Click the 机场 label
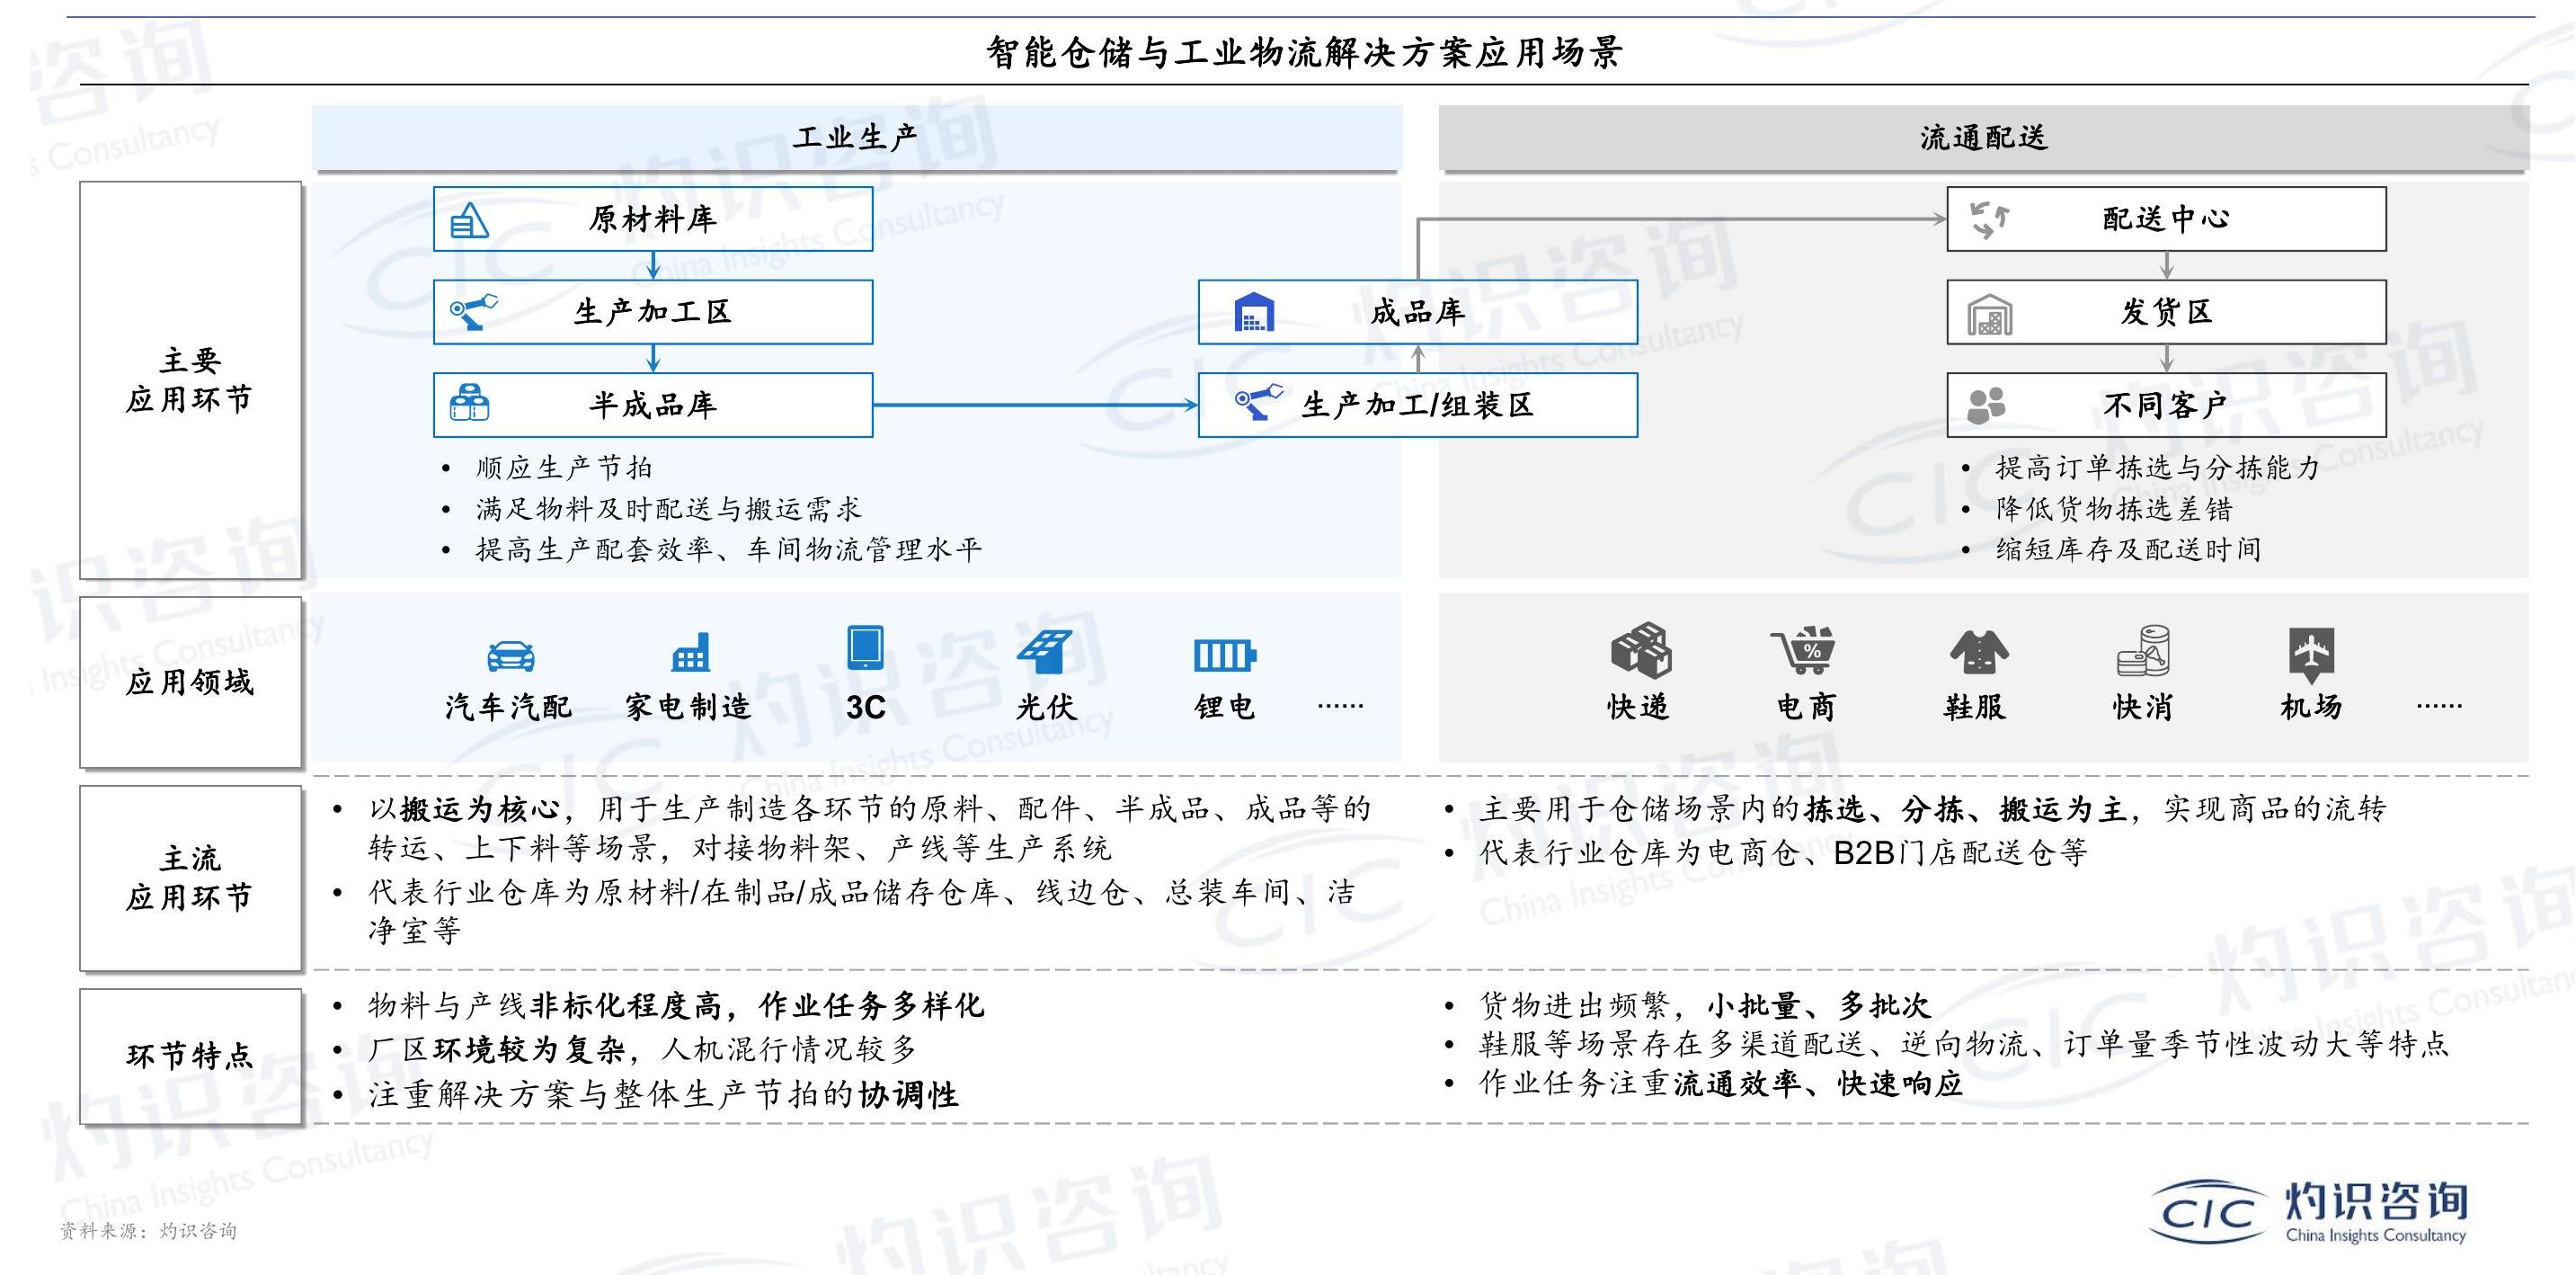 pos(2311,707)
